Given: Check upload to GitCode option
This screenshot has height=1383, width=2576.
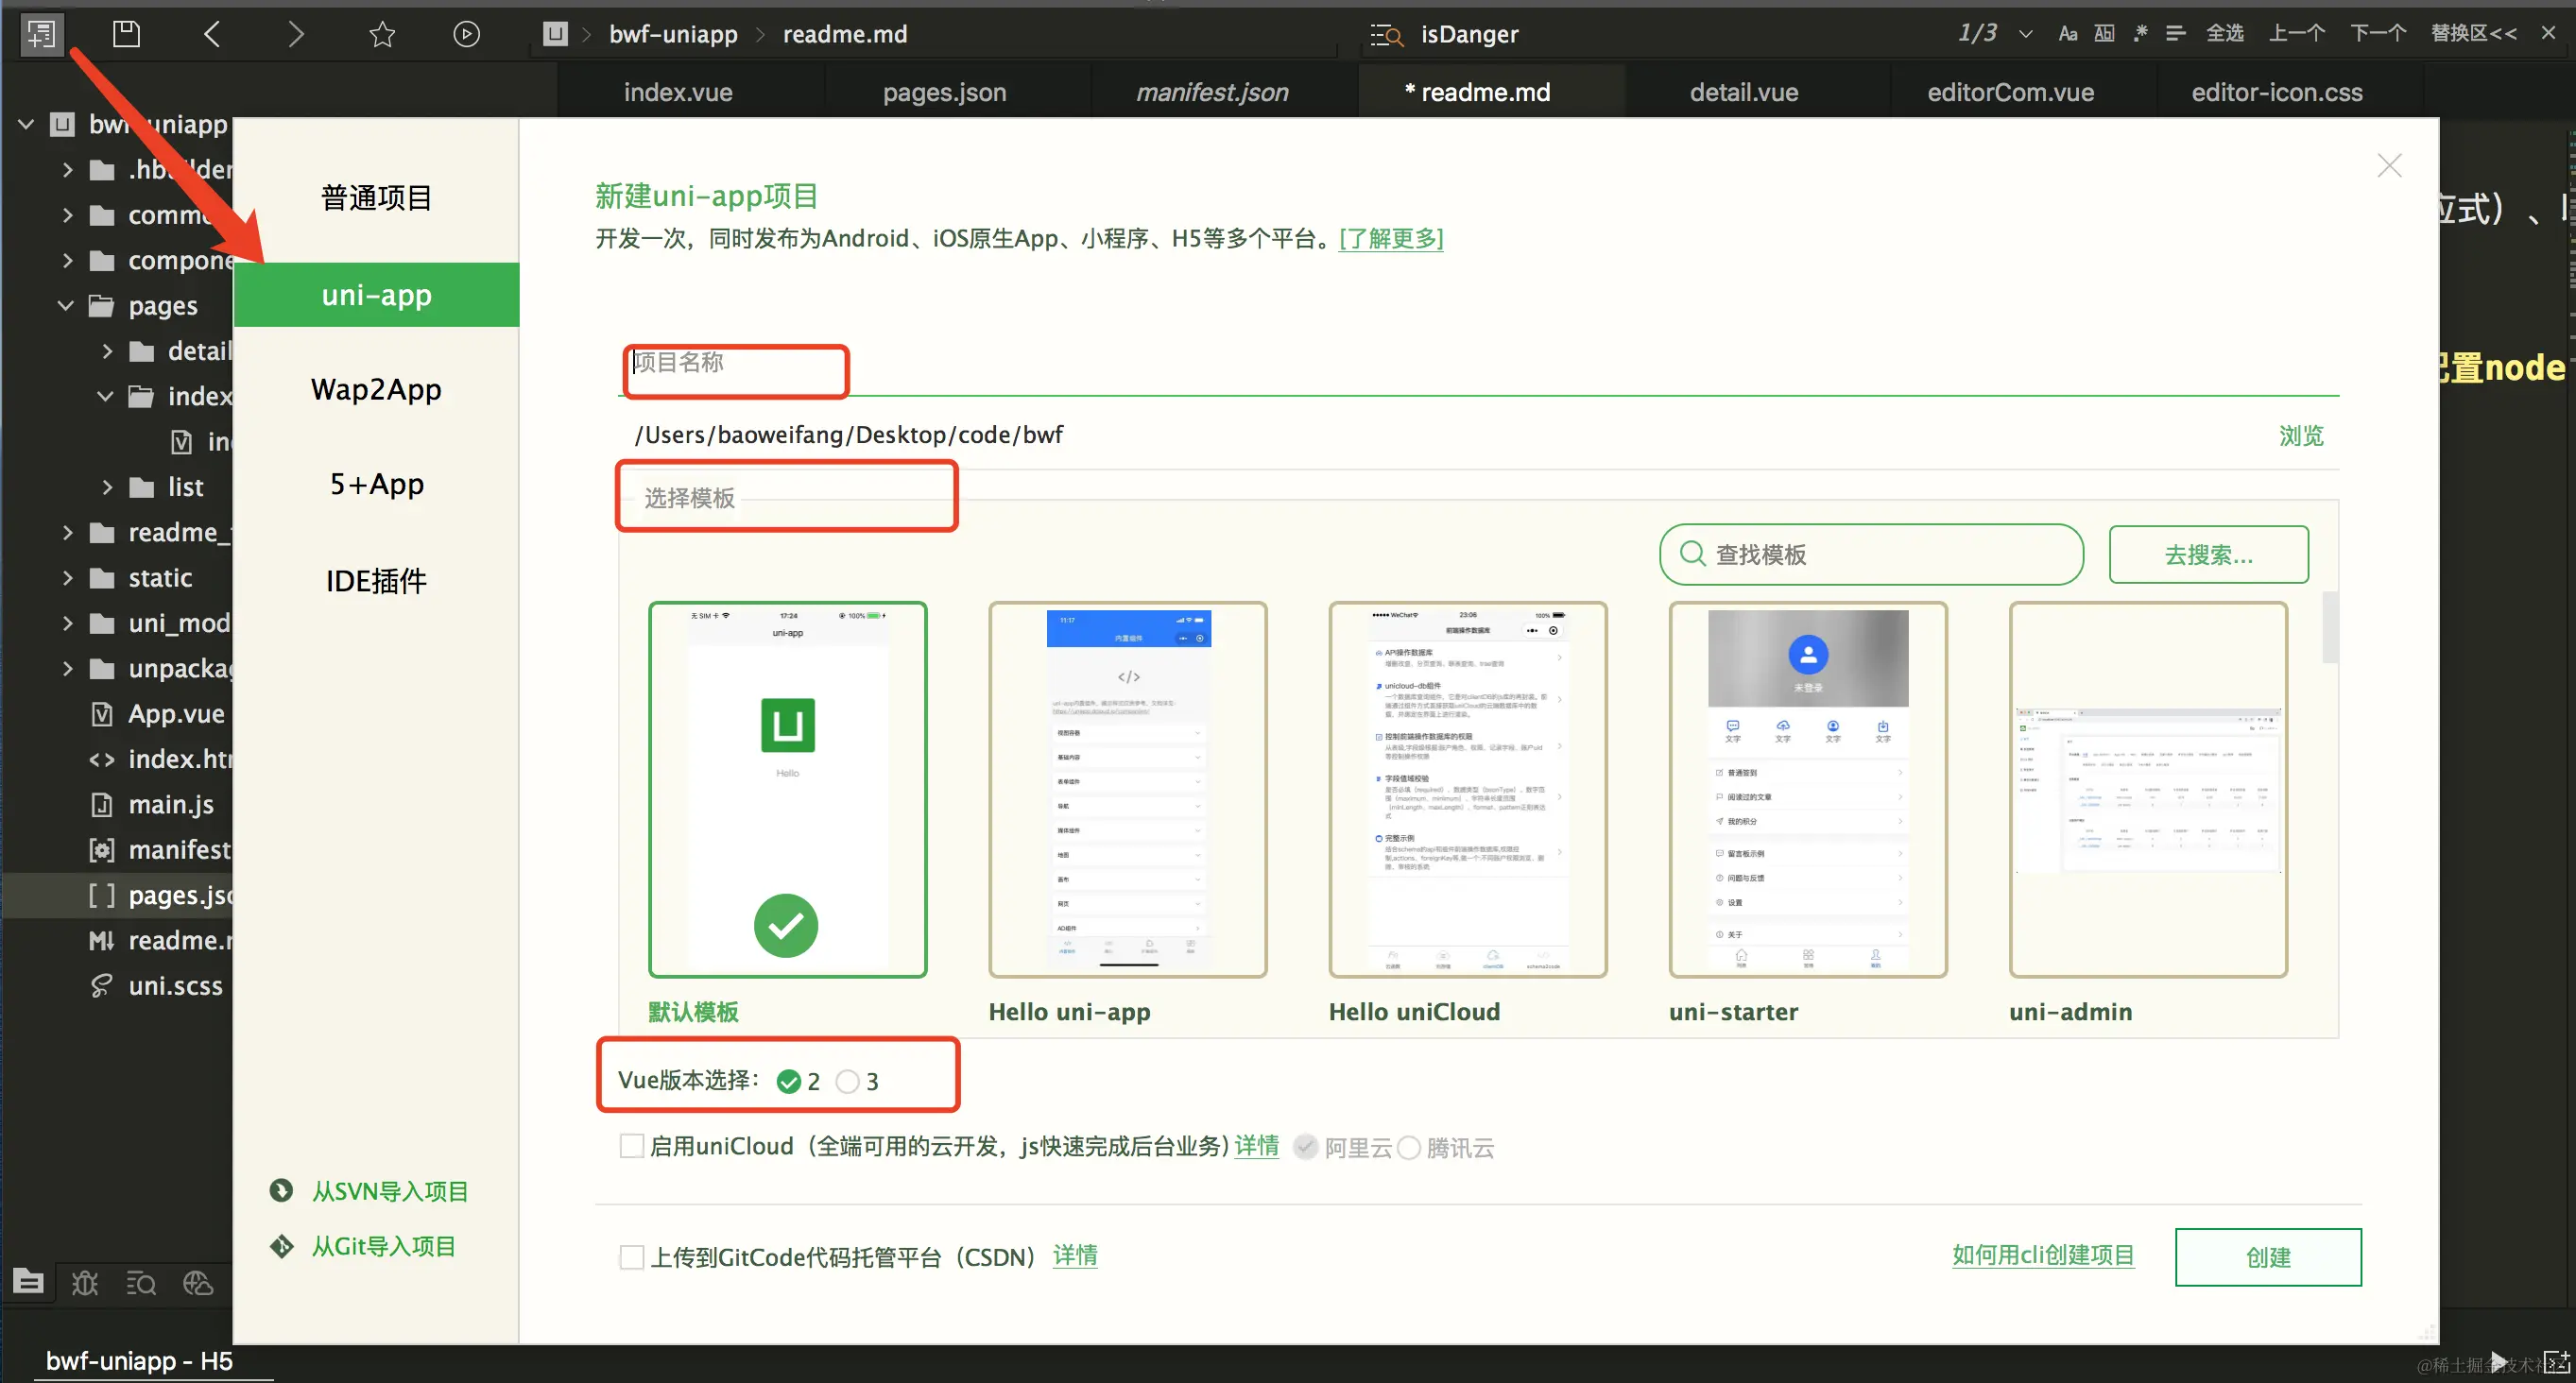Looking at the screenshot, I should (x=632, y=1256).
